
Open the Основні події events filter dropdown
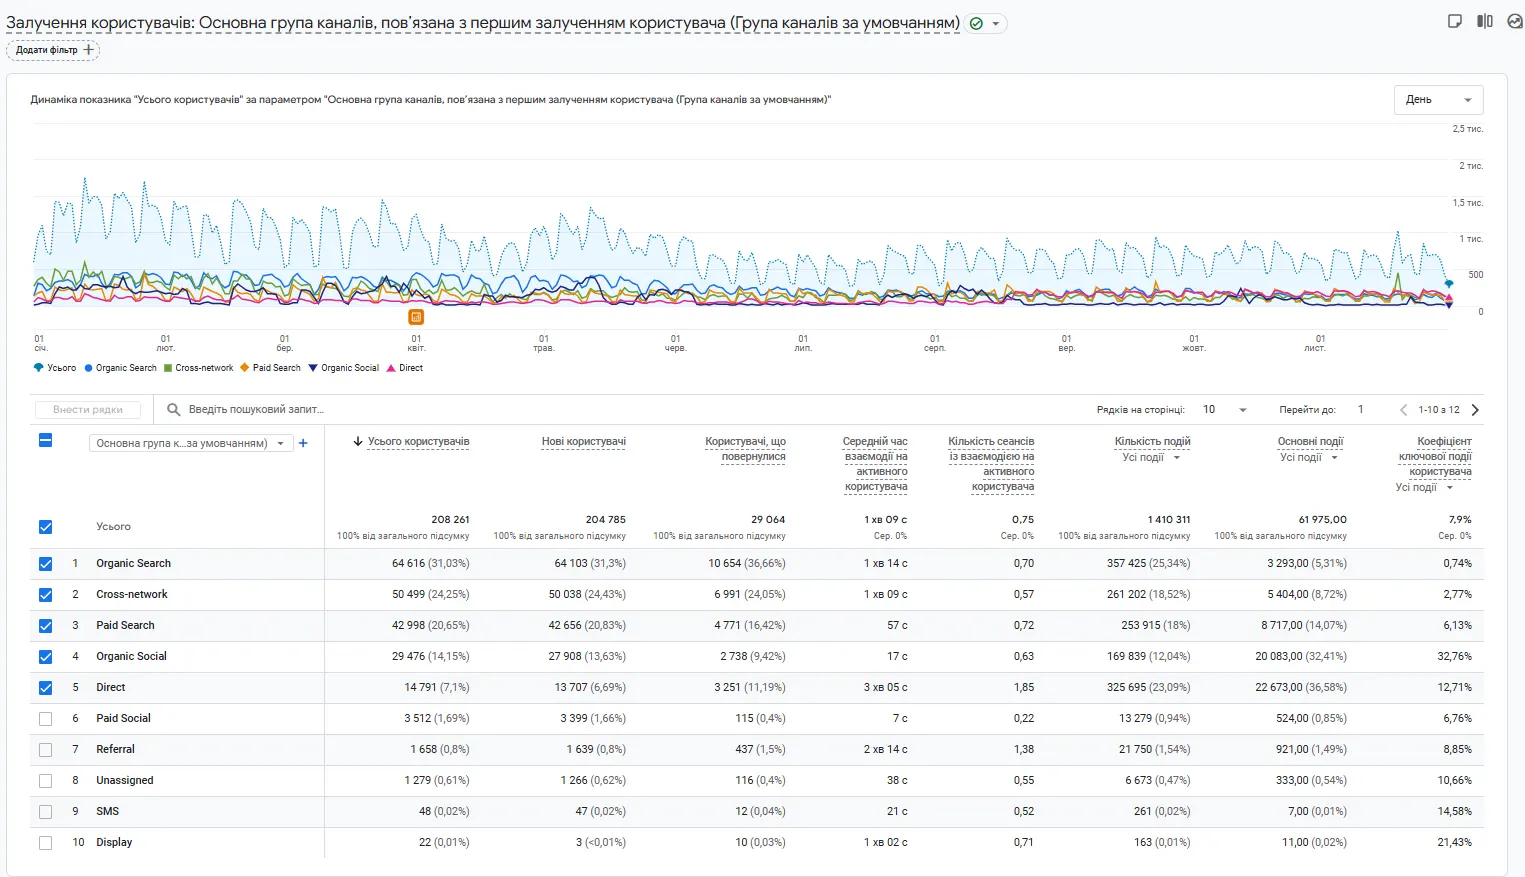tap(1309, 458)
